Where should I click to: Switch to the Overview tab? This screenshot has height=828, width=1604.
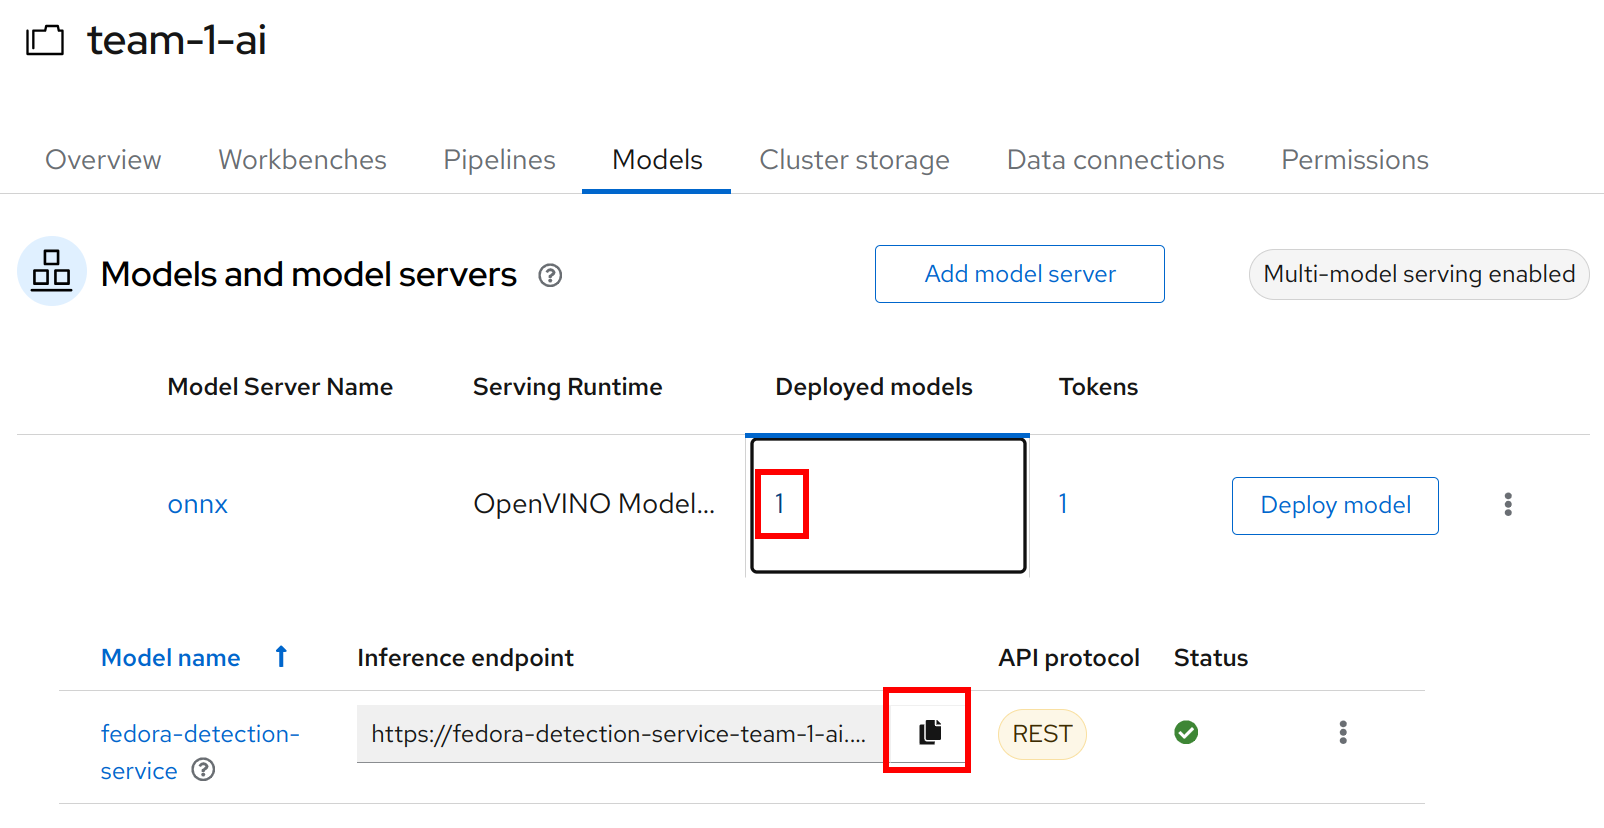pyautogui.click(x=103, y=160)
